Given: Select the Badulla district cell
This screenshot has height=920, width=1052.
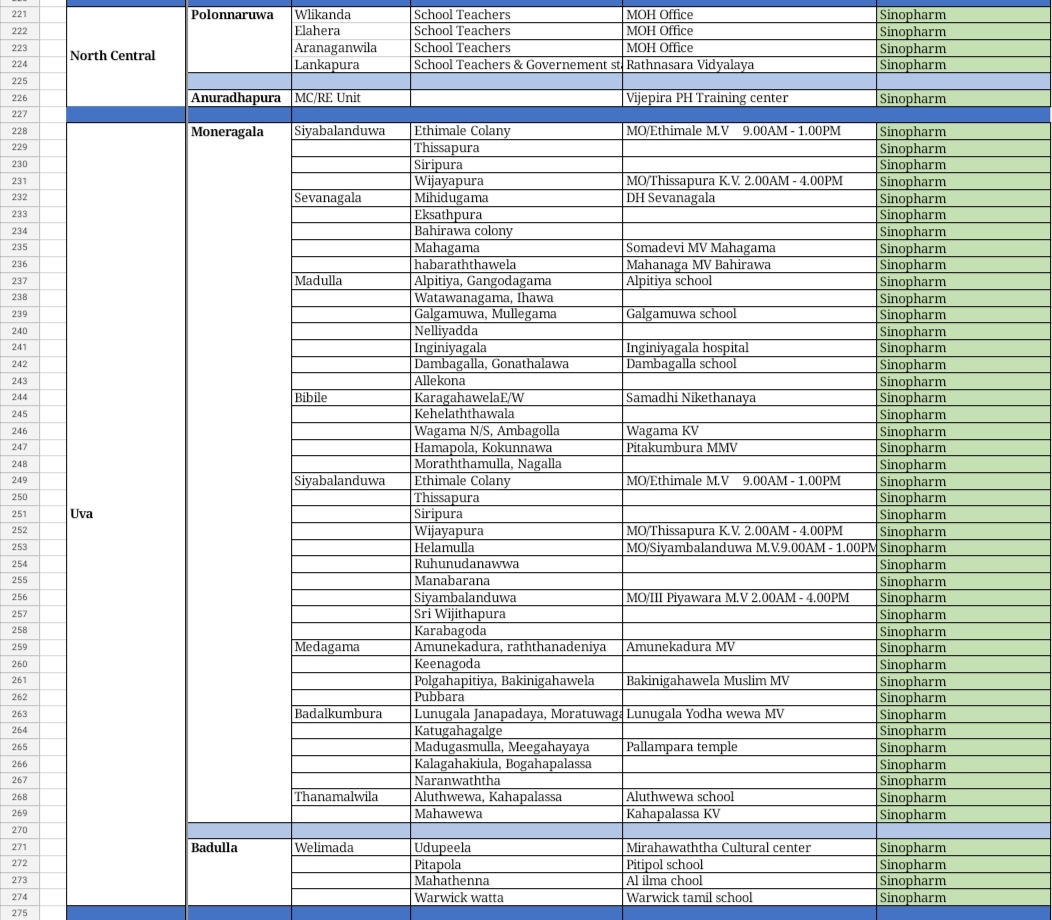Looking at the screenshot, I should (x=239, y=872).
